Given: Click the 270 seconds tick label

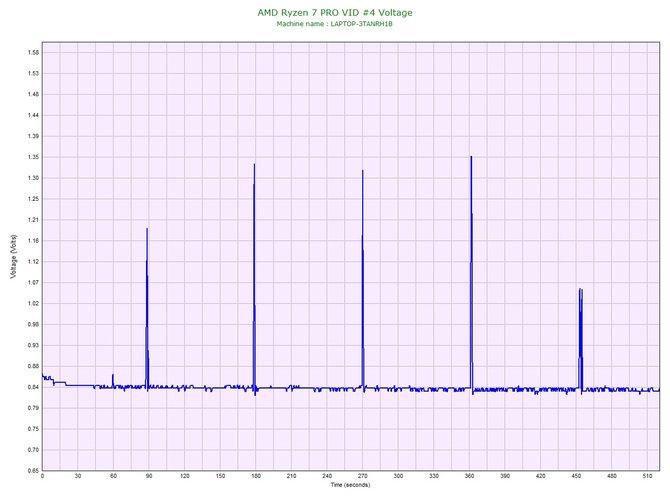Looking at the screenshot, I should click(x=363, y=476).
